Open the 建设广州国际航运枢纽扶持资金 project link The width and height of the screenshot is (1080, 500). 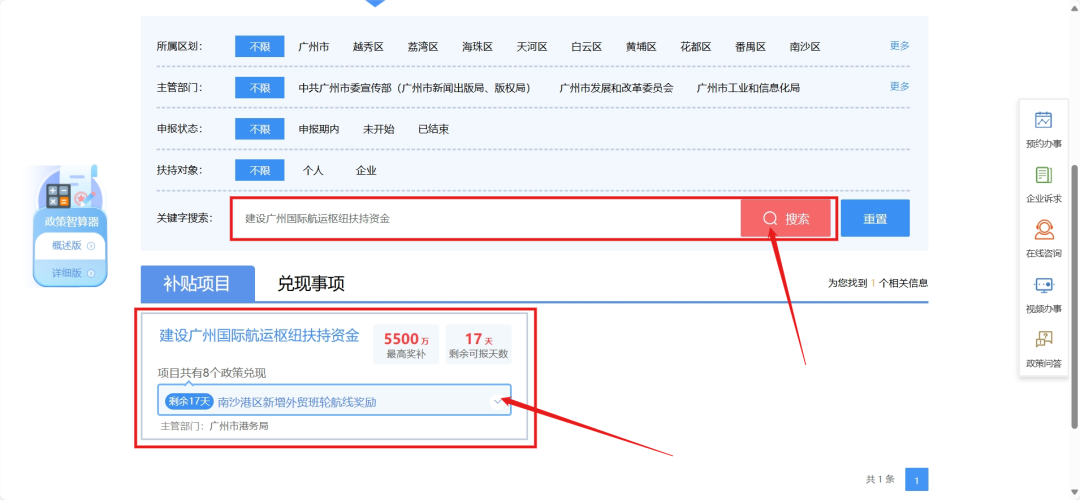(x=260, y=335)
